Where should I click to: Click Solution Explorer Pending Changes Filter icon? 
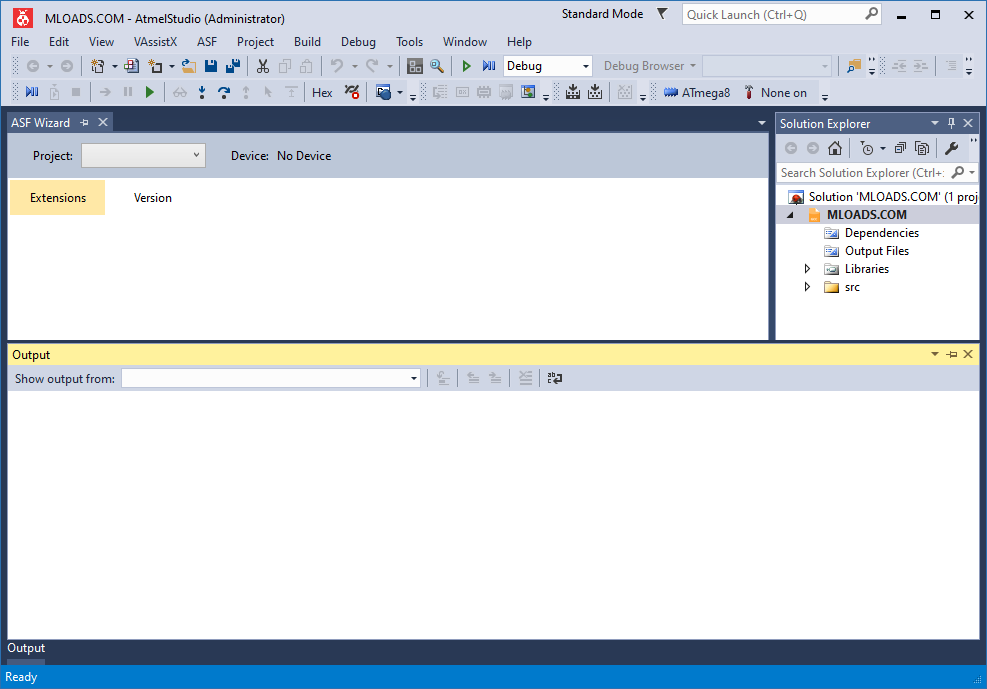[867, 148]
